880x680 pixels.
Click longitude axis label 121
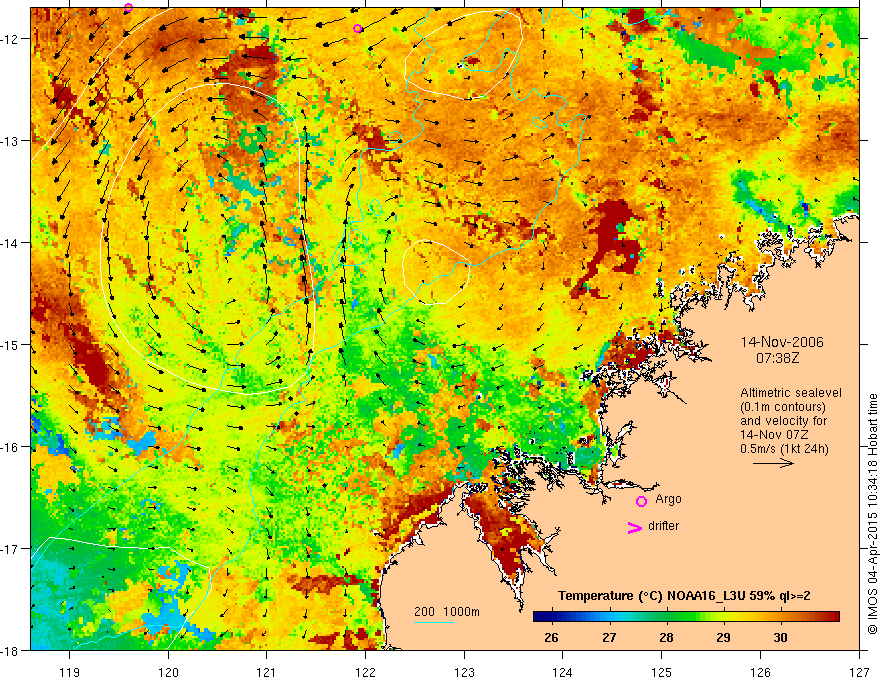[x=267, y=672]
